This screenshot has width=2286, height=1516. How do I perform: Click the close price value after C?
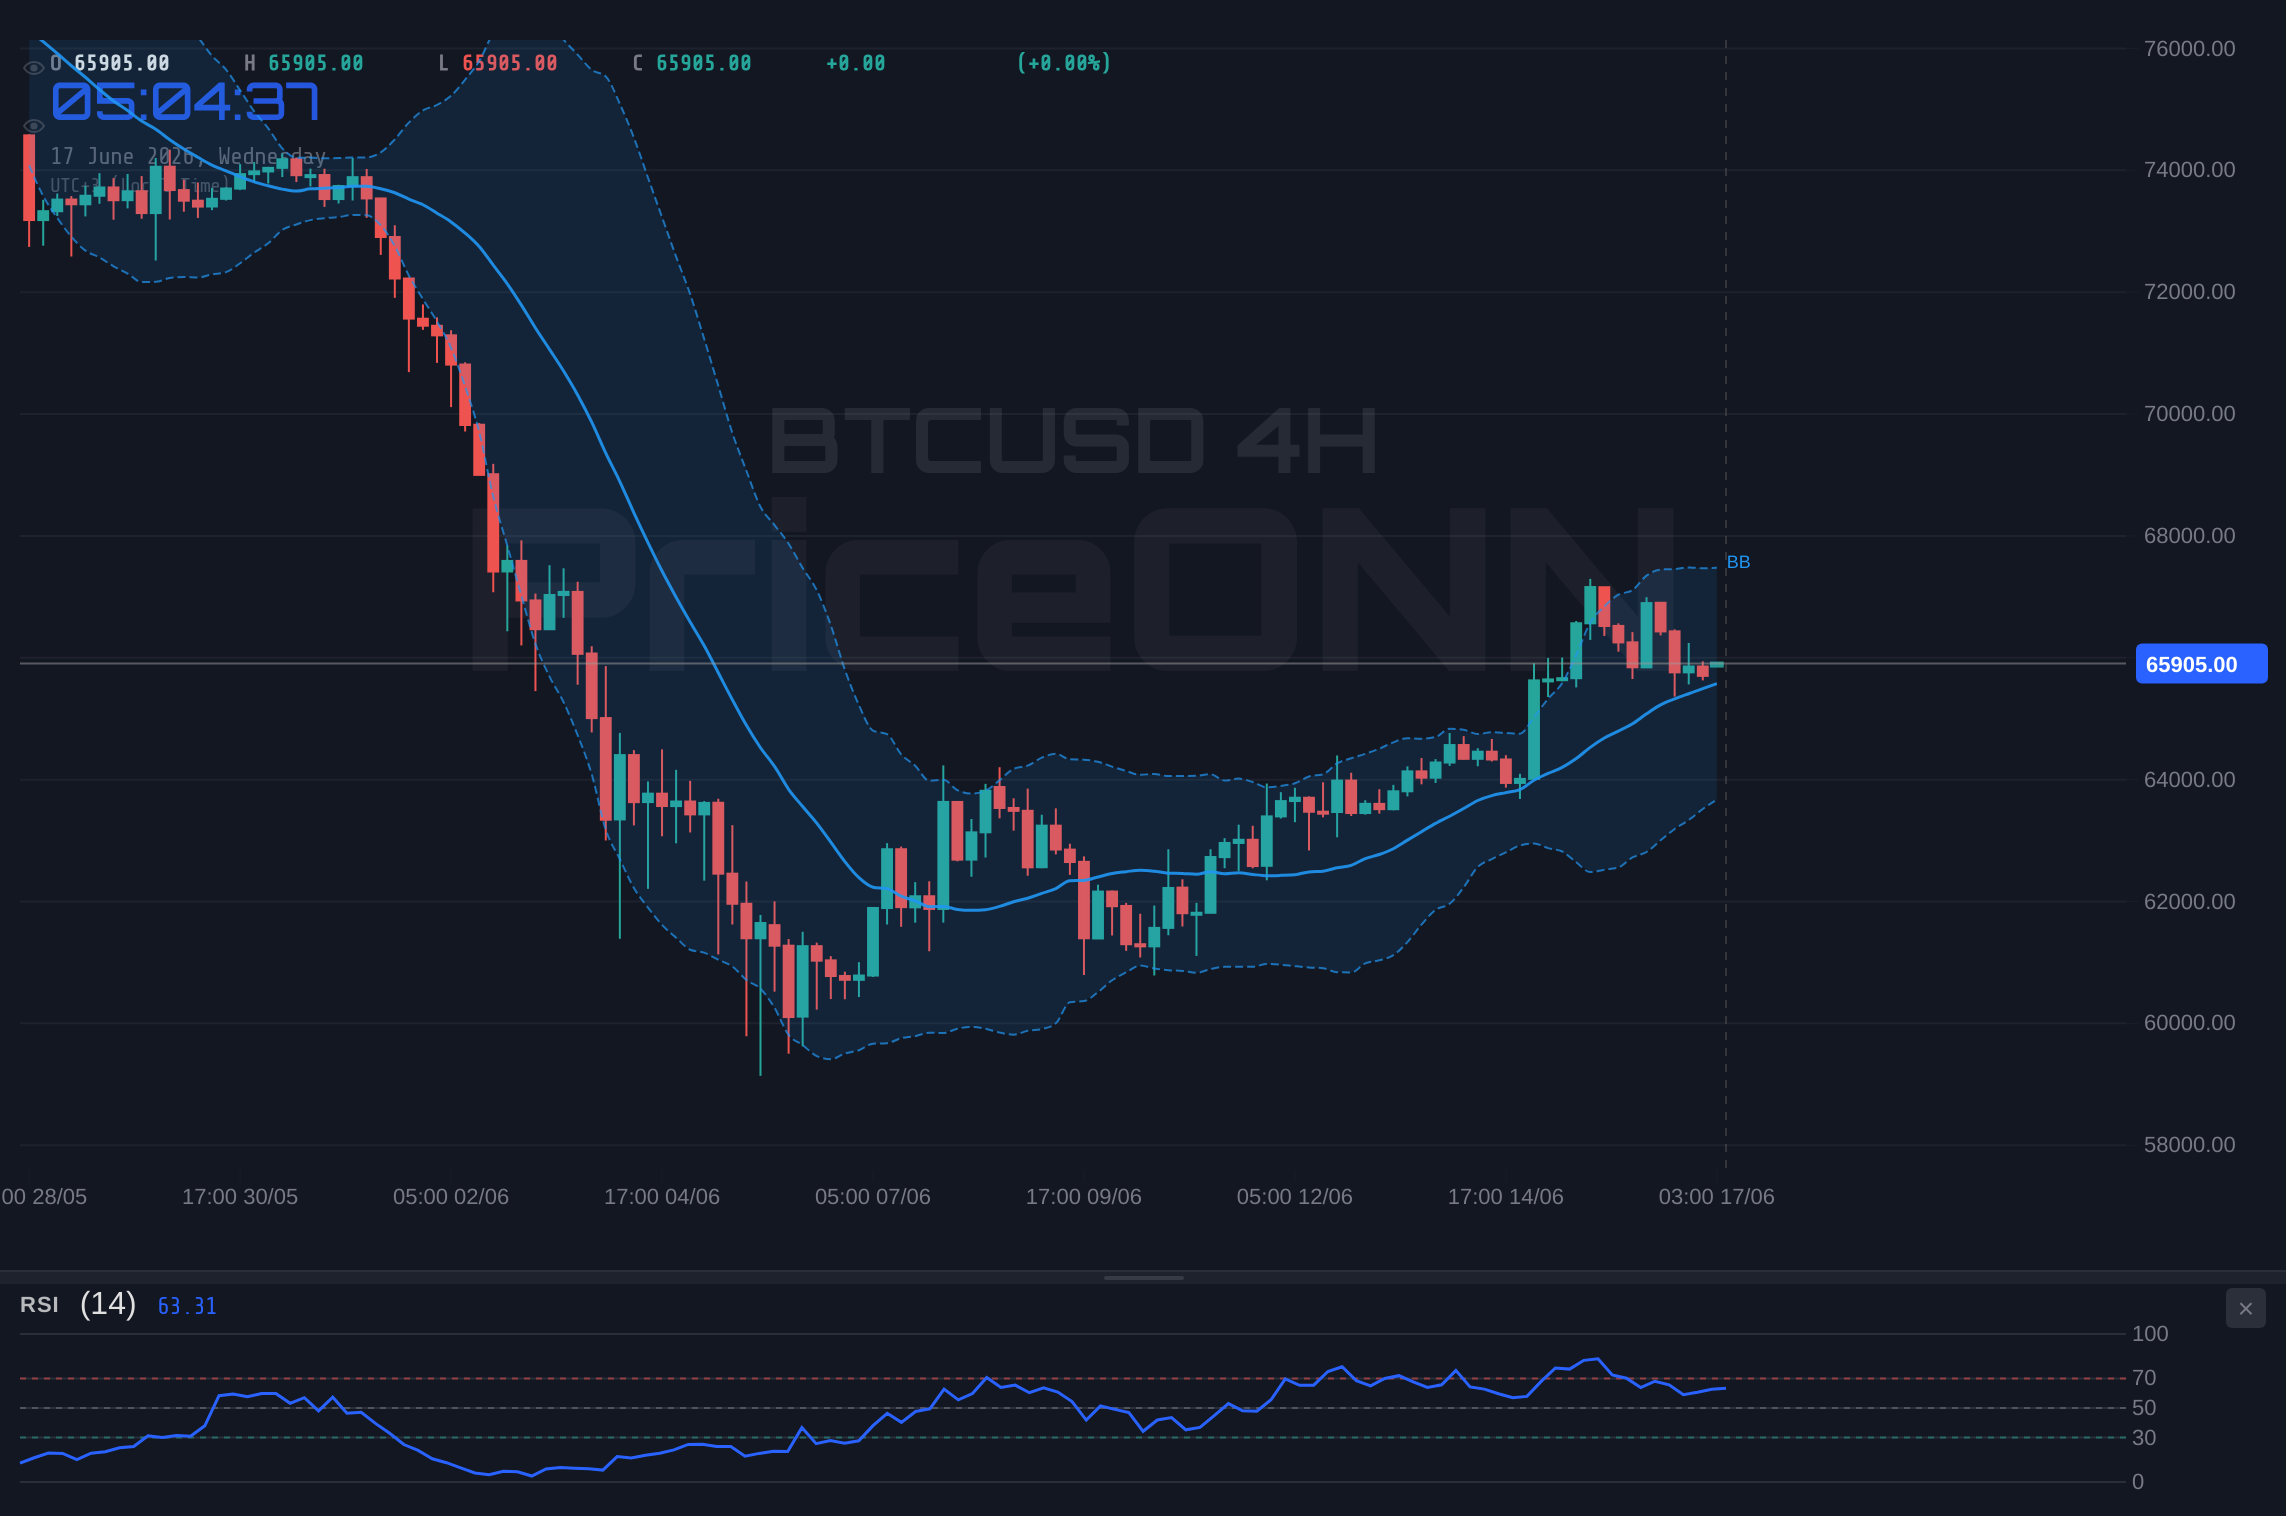click(x=703, y=63)
